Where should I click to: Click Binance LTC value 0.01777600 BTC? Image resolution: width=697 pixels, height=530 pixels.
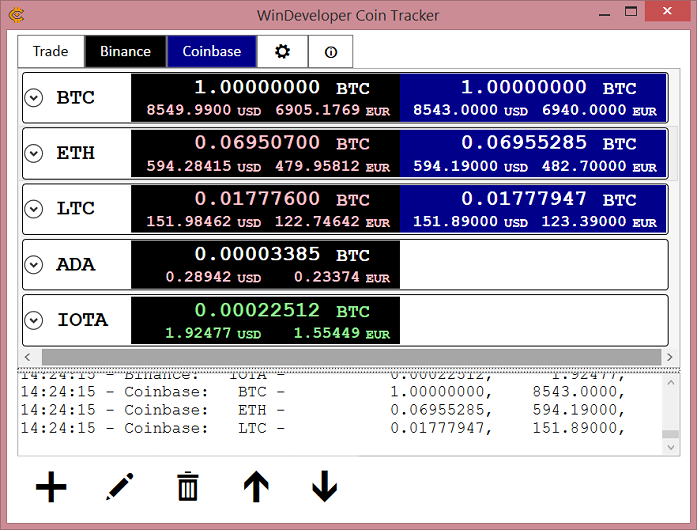tap(282, 199)
